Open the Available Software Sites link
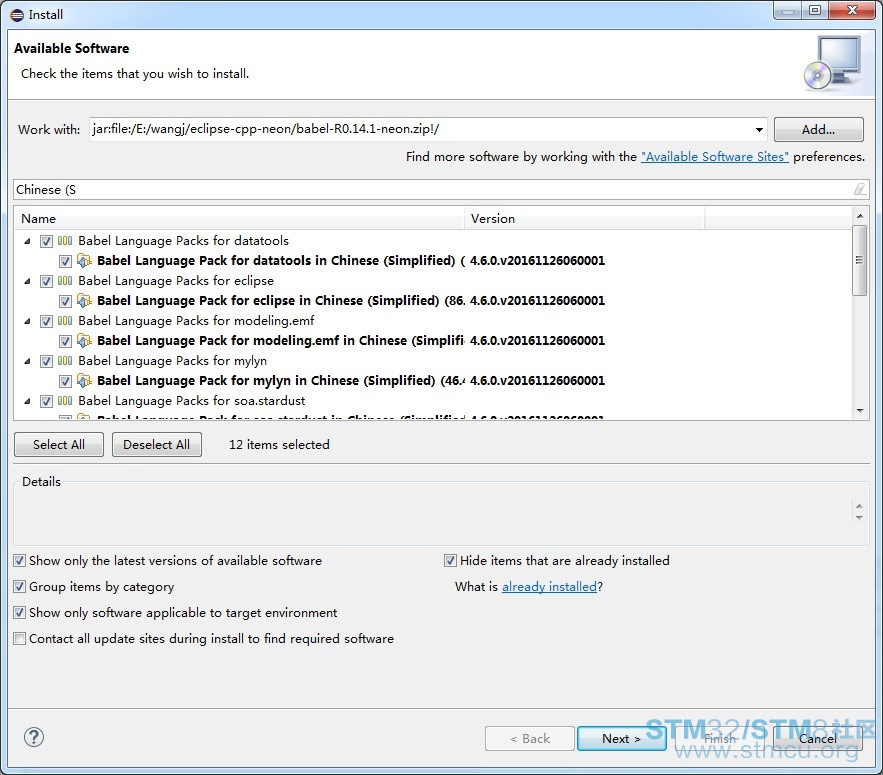This screenshot has height=775, width=883. click(x=715, y=157)
